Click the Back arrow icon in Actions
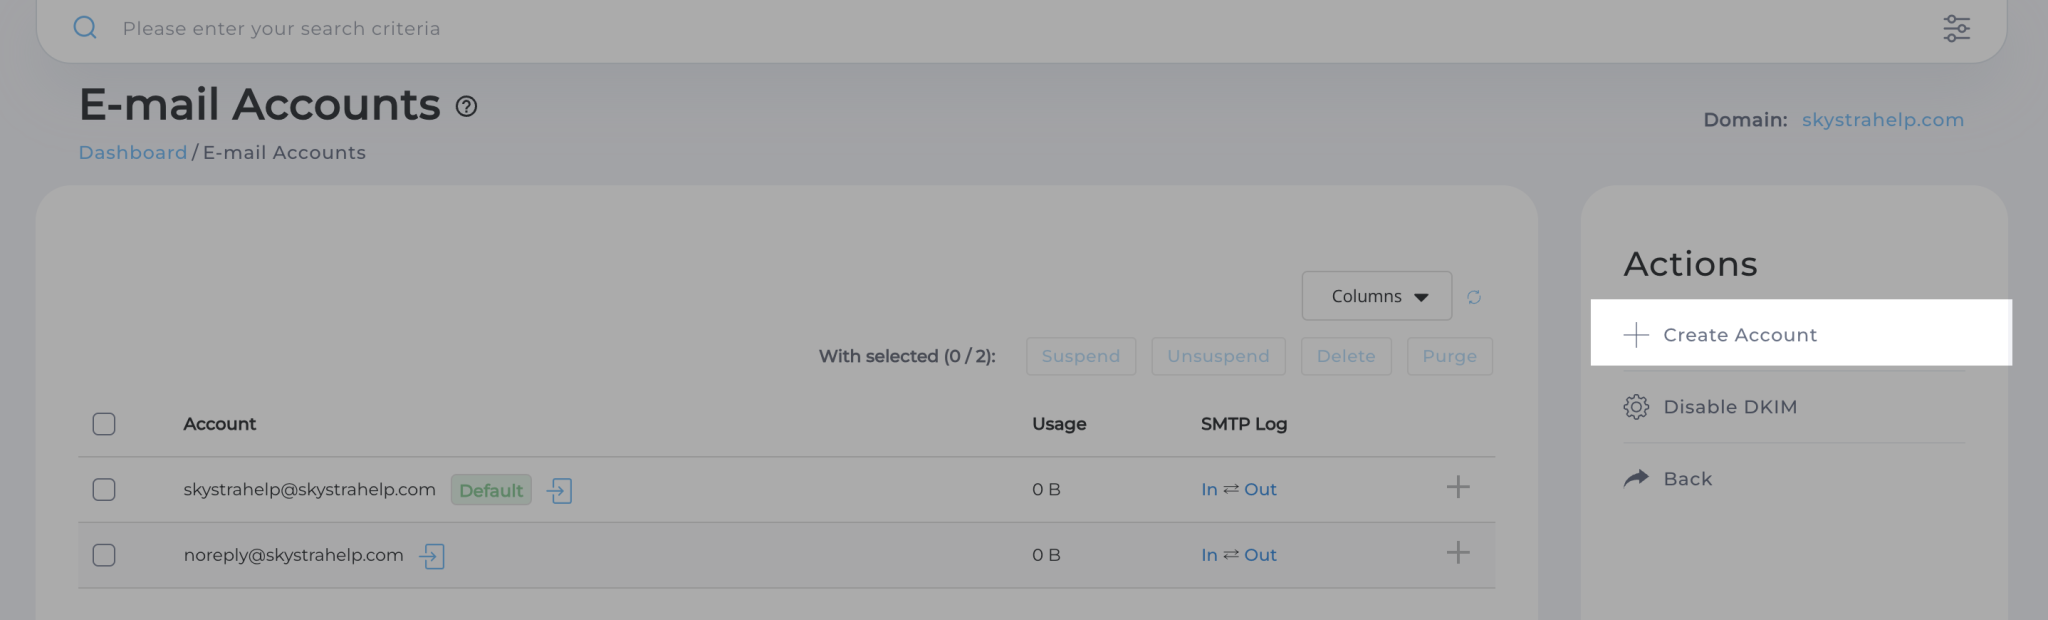The image size is (2048, 620). [x=1636, y=478]
